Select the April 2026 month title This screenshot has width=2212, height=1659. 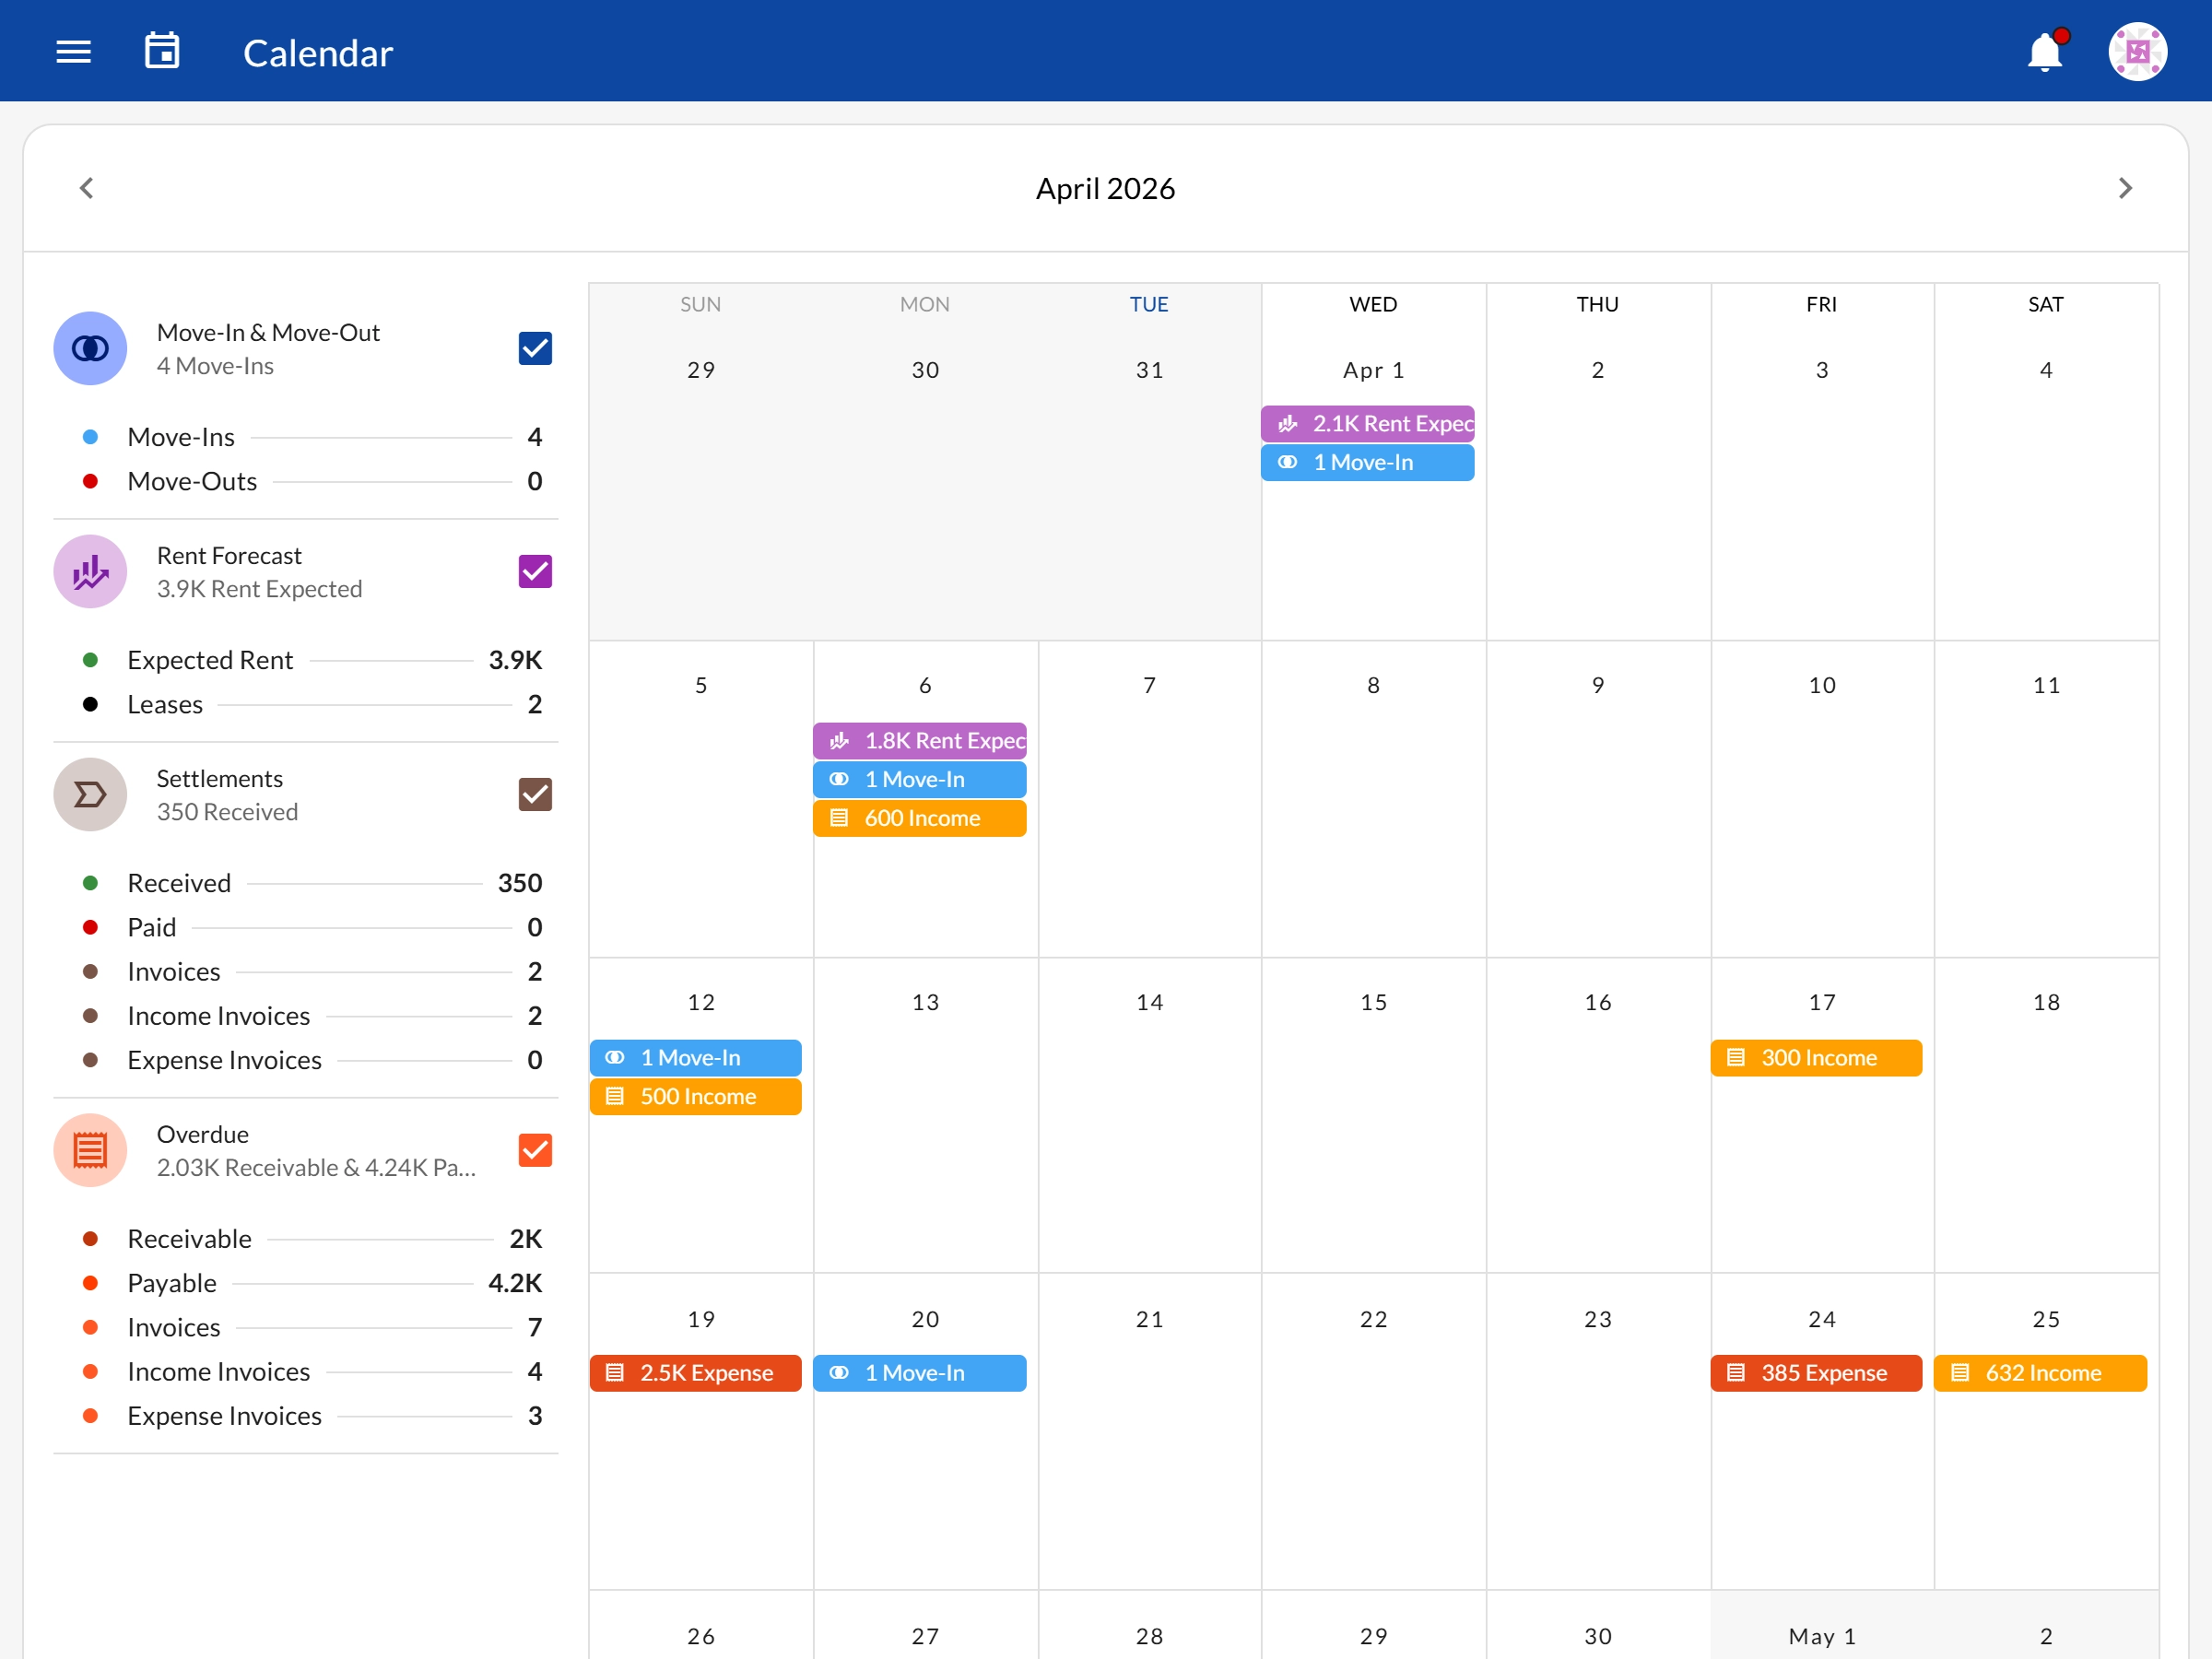[1105, 188]
